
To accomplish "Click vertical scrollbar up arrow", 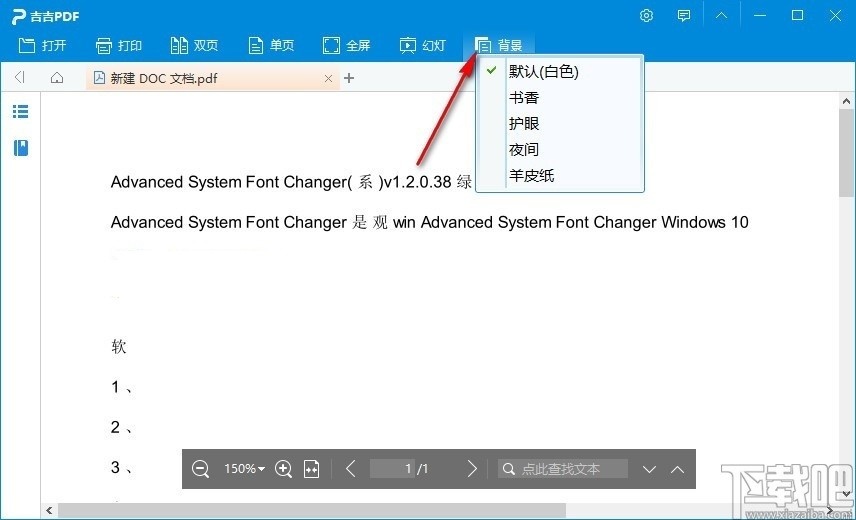I will (847, 101).
